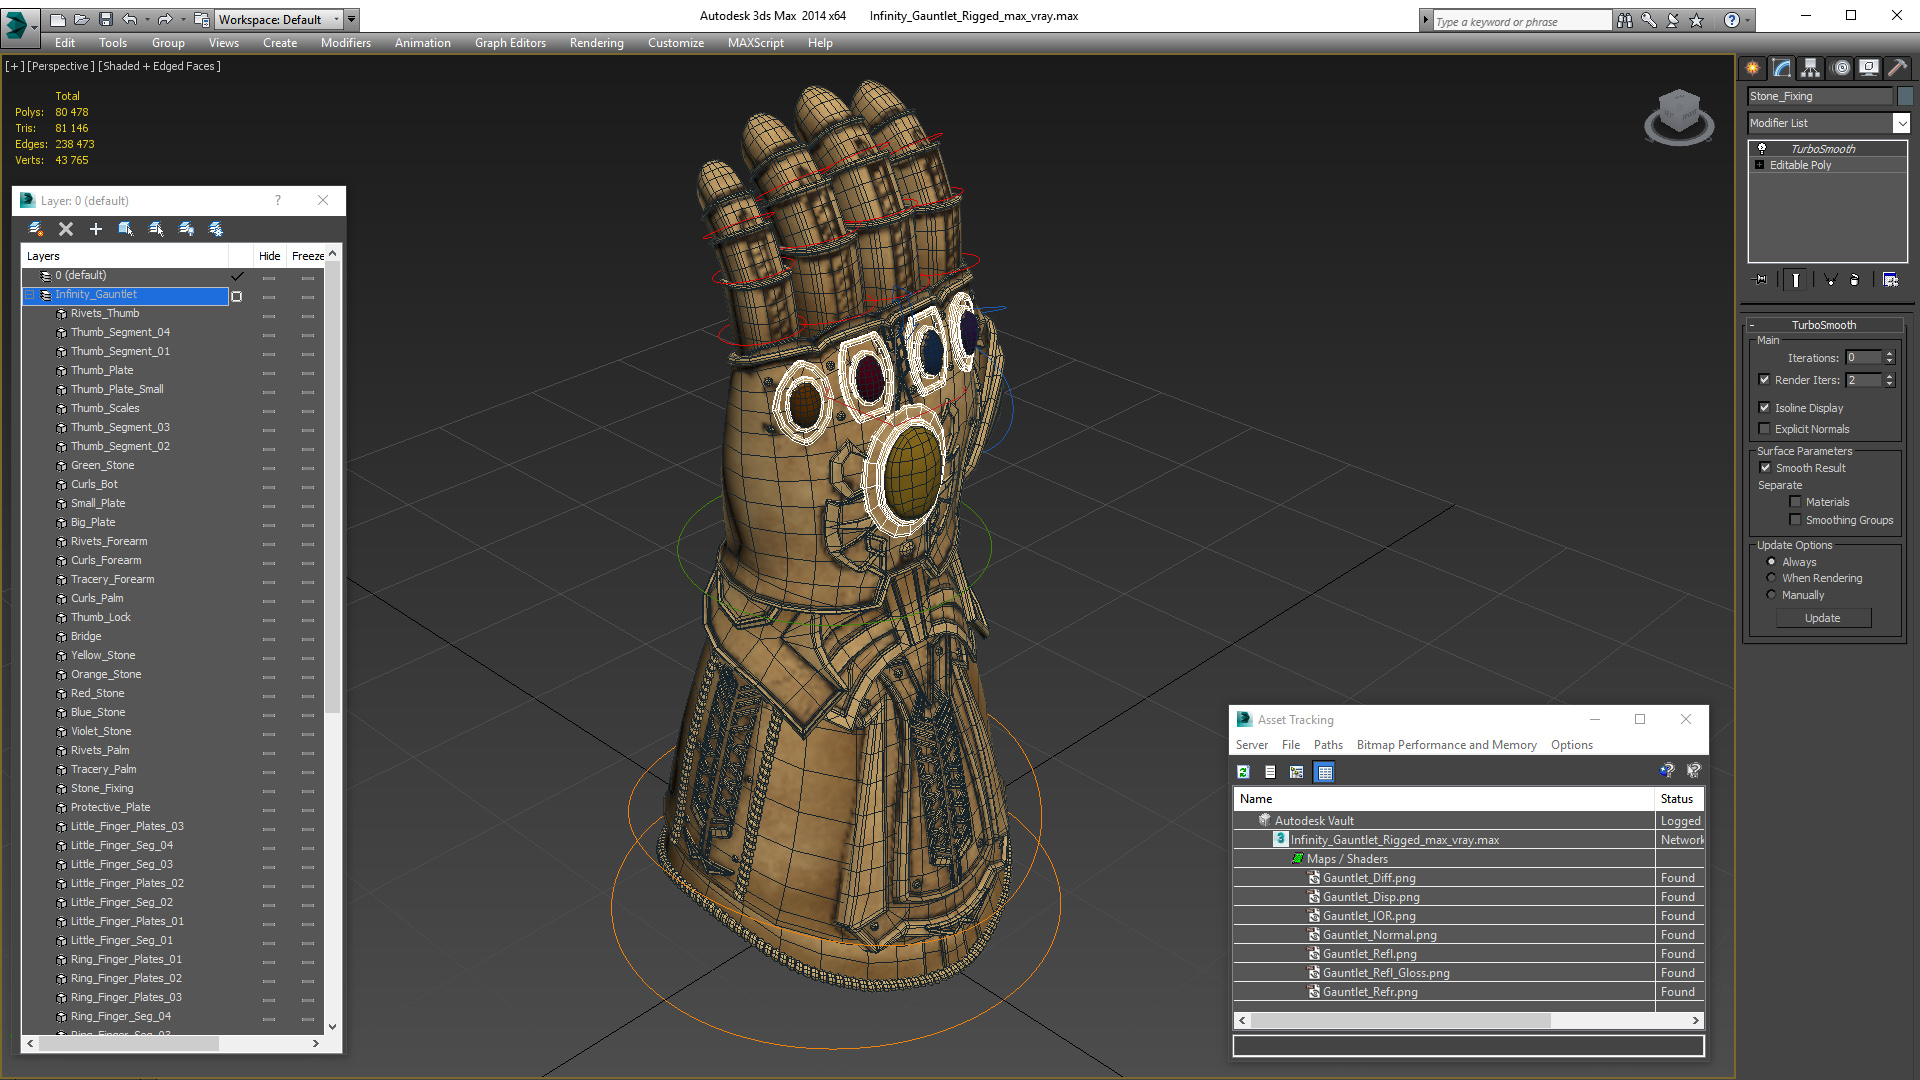Redo the action using the redo arrow icon
Image resolution: width=1920 pixels, height=1080 pixels.
coord(165,19)
